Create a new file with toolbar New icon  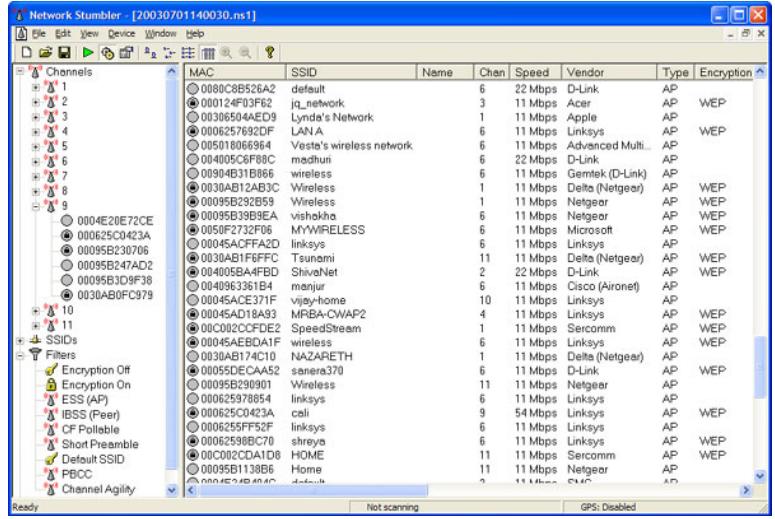[27, 52]
